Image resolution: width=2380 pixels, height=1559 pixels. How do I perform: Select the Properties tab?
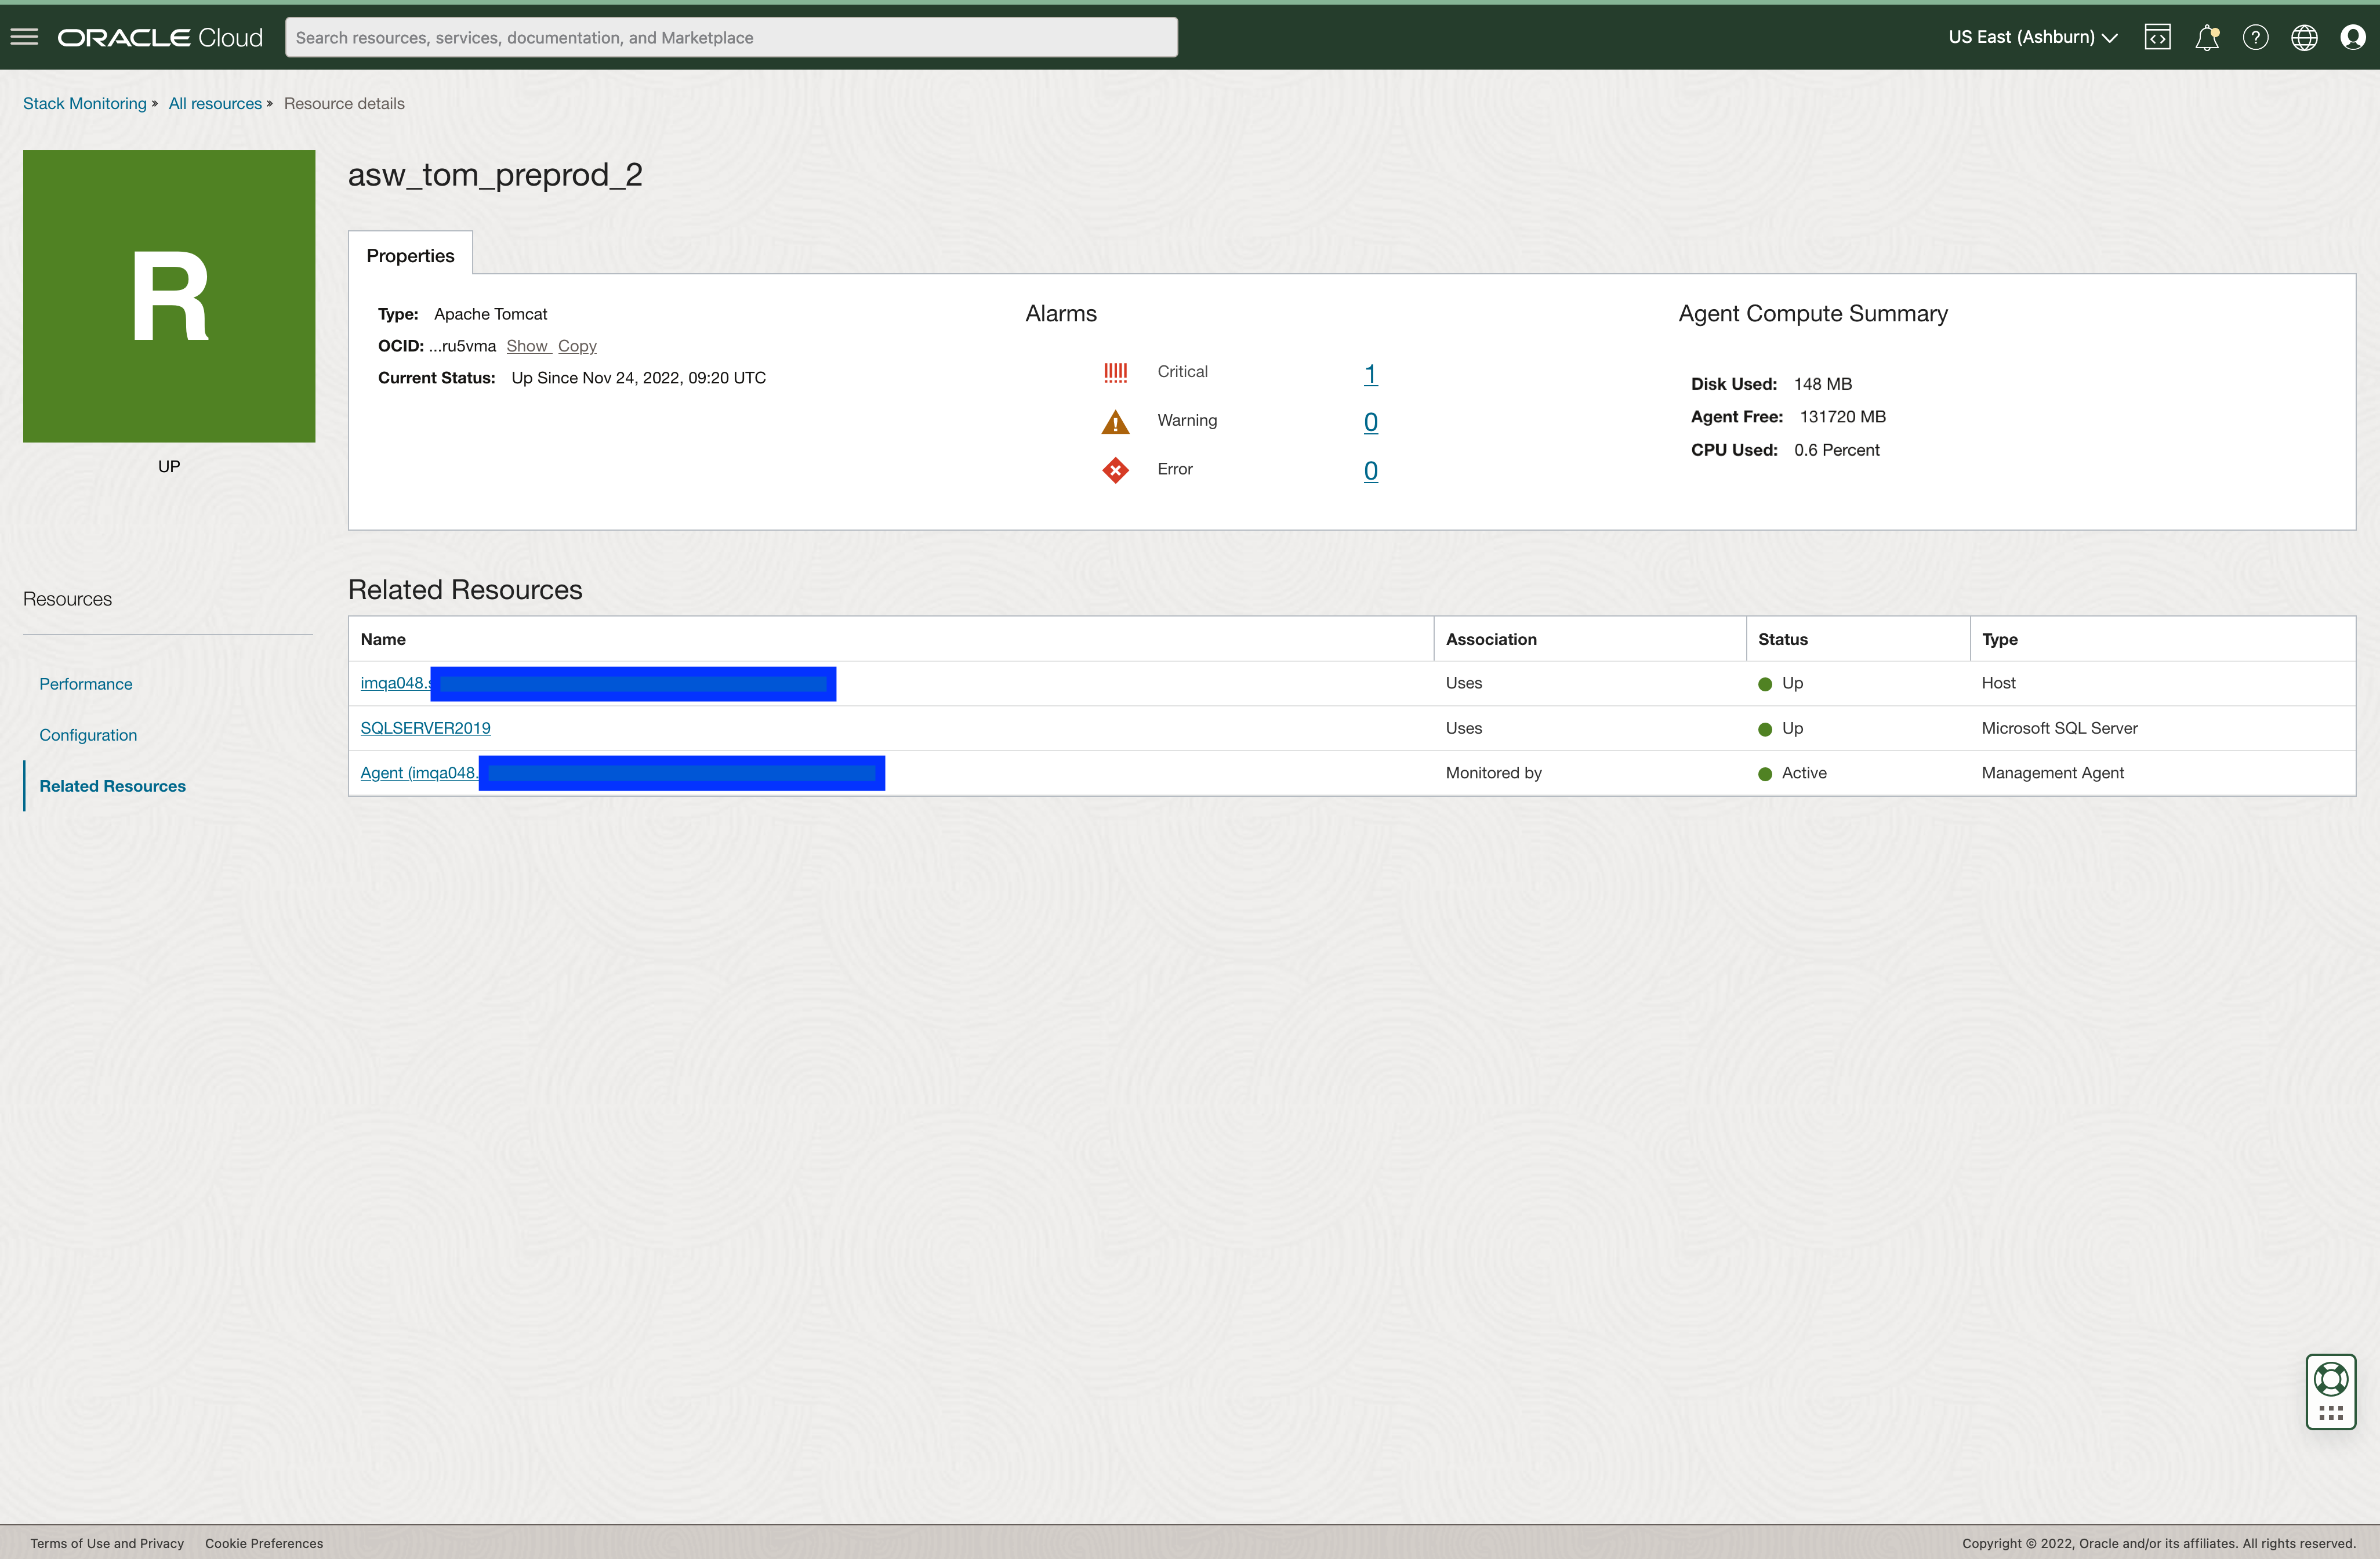pos(410,255)
